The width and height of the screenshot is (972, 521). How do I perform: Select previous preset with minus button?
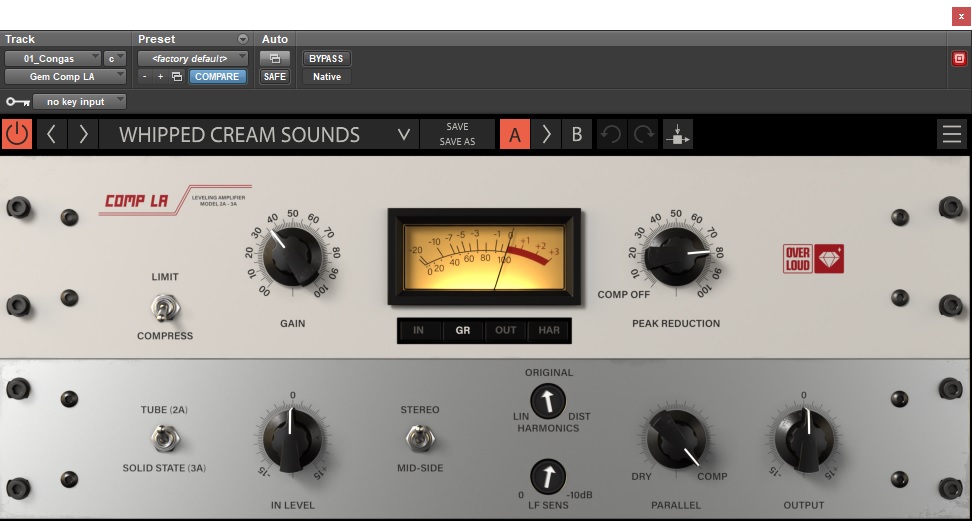tap(144, 77)
